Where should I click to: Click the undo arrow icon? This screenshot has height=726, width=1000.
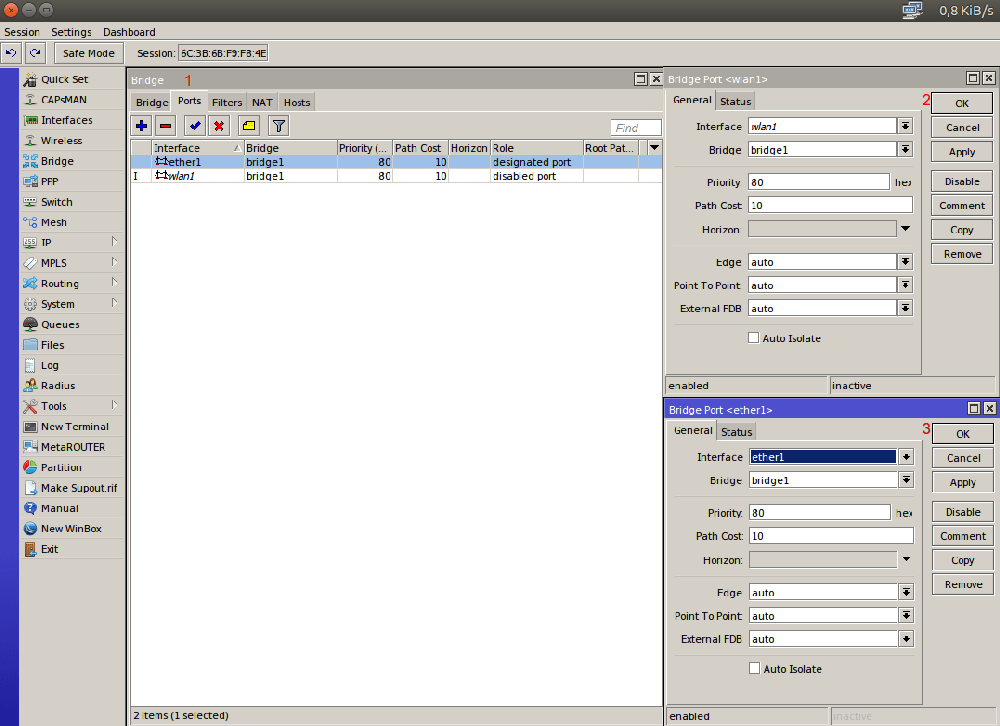[x=11, y=53]
